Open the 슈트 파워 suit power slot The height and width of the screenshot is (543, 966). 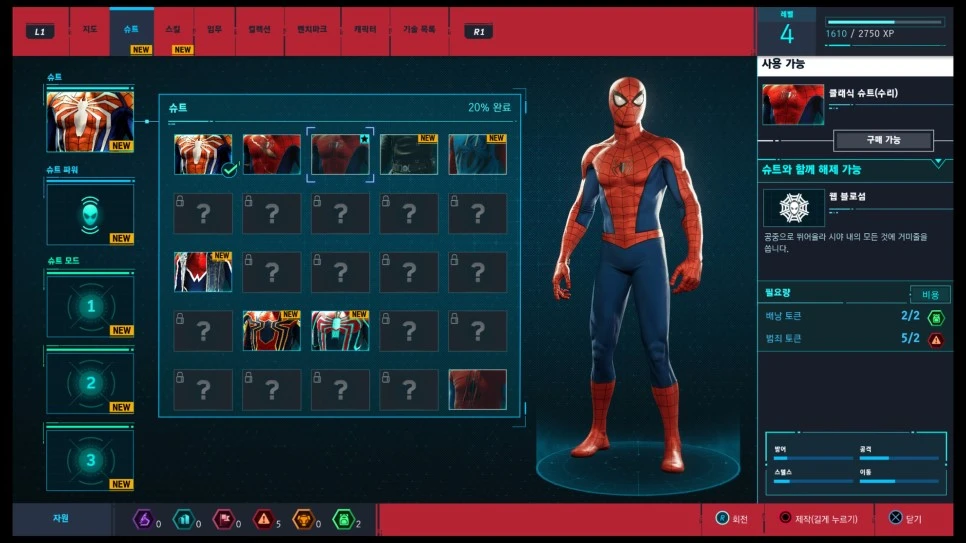click(90, 214)
